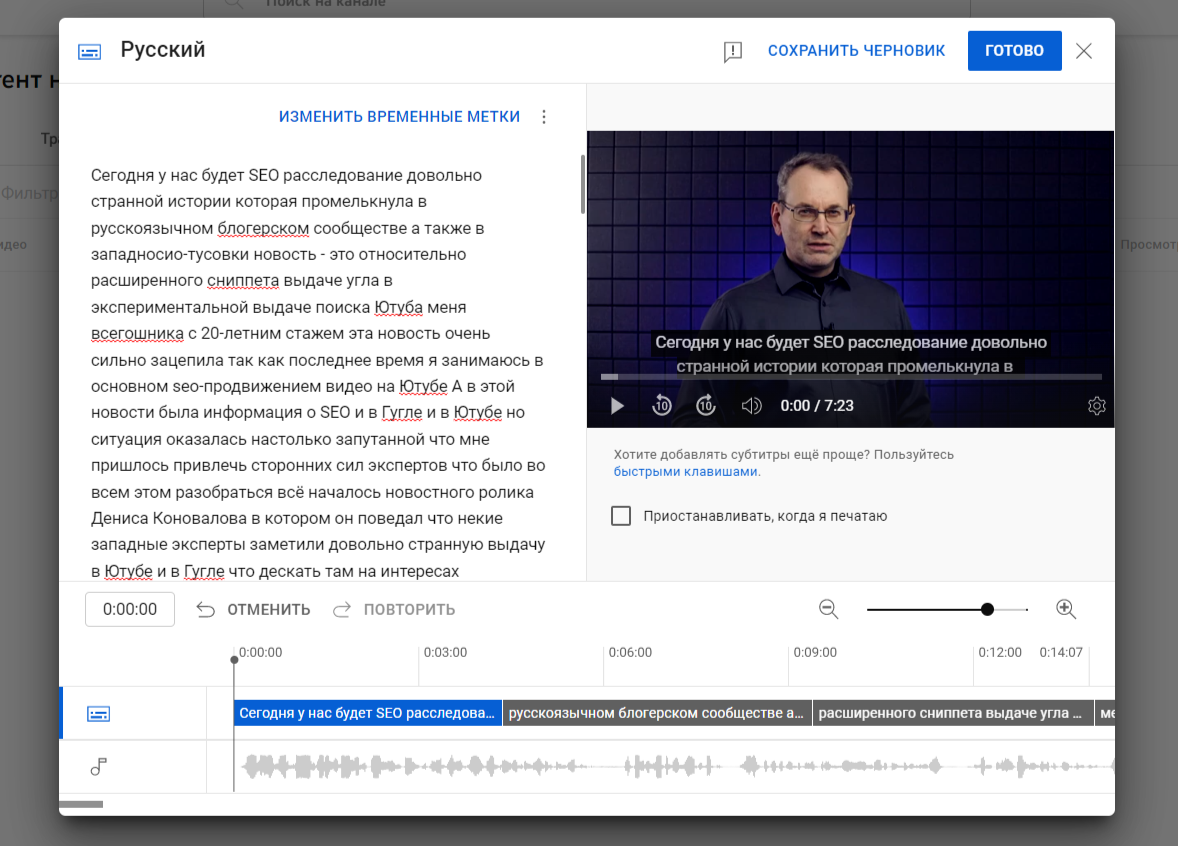
Task: Click the volume icon in the player
Action: pos(752,405)
